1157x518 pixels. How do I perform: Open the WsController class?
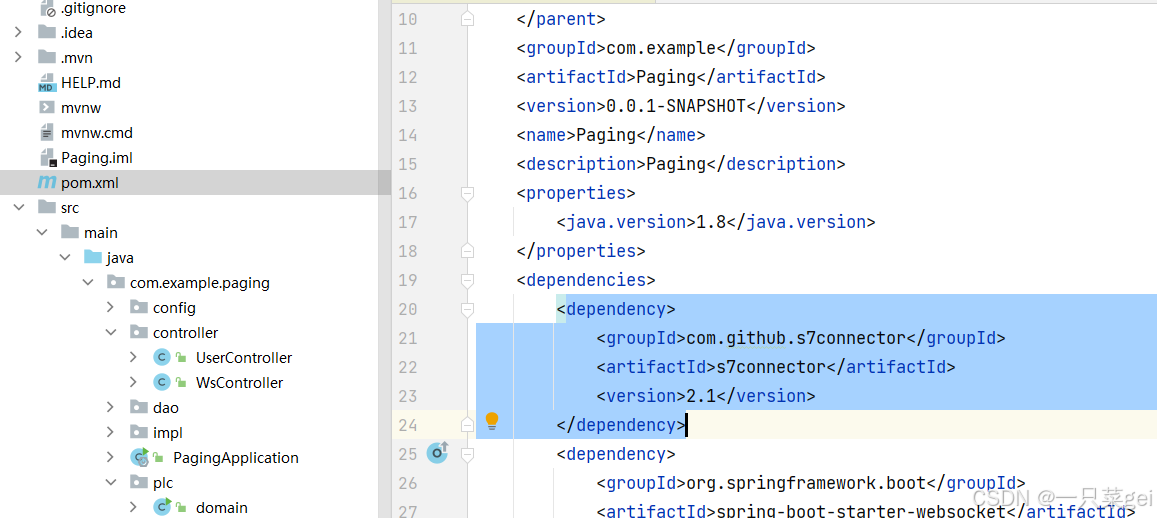(239, 383)
